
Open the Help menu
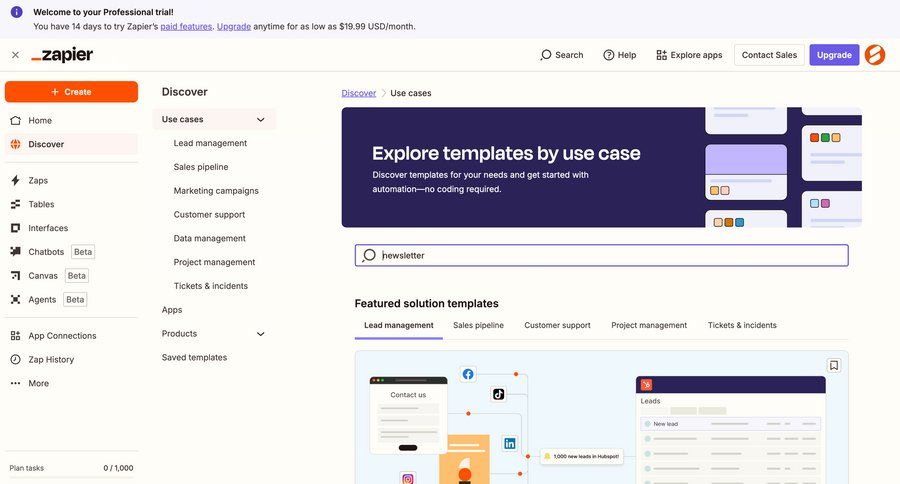(619, 55)
